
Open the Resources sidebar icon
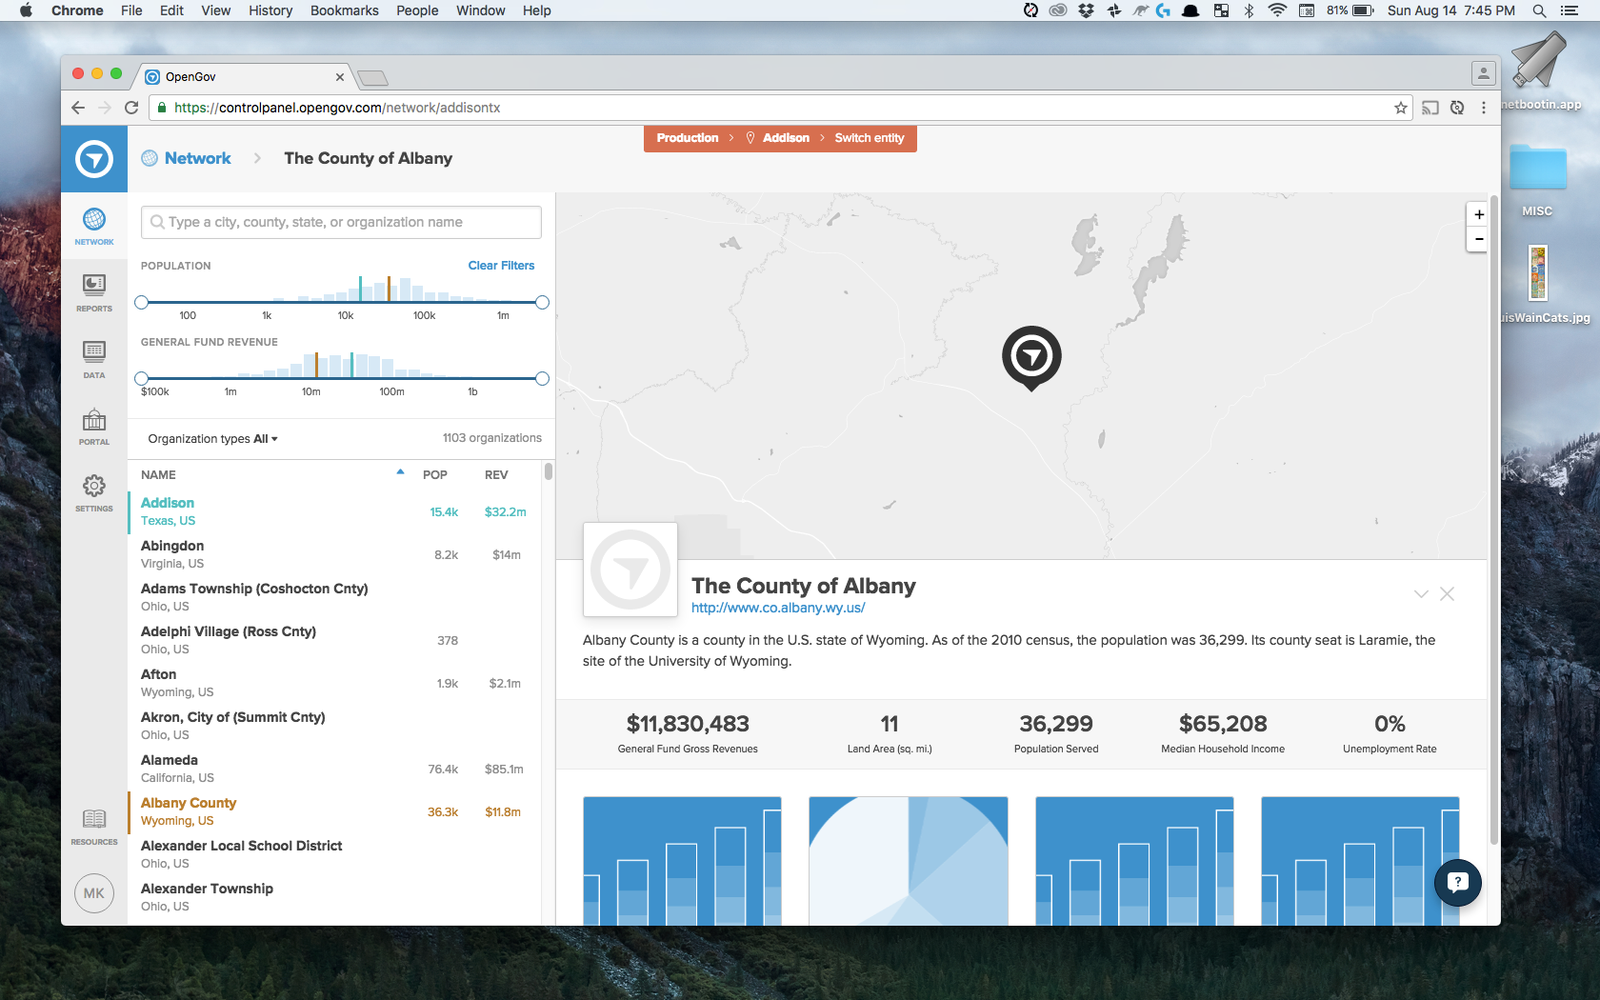pos(94,826)
